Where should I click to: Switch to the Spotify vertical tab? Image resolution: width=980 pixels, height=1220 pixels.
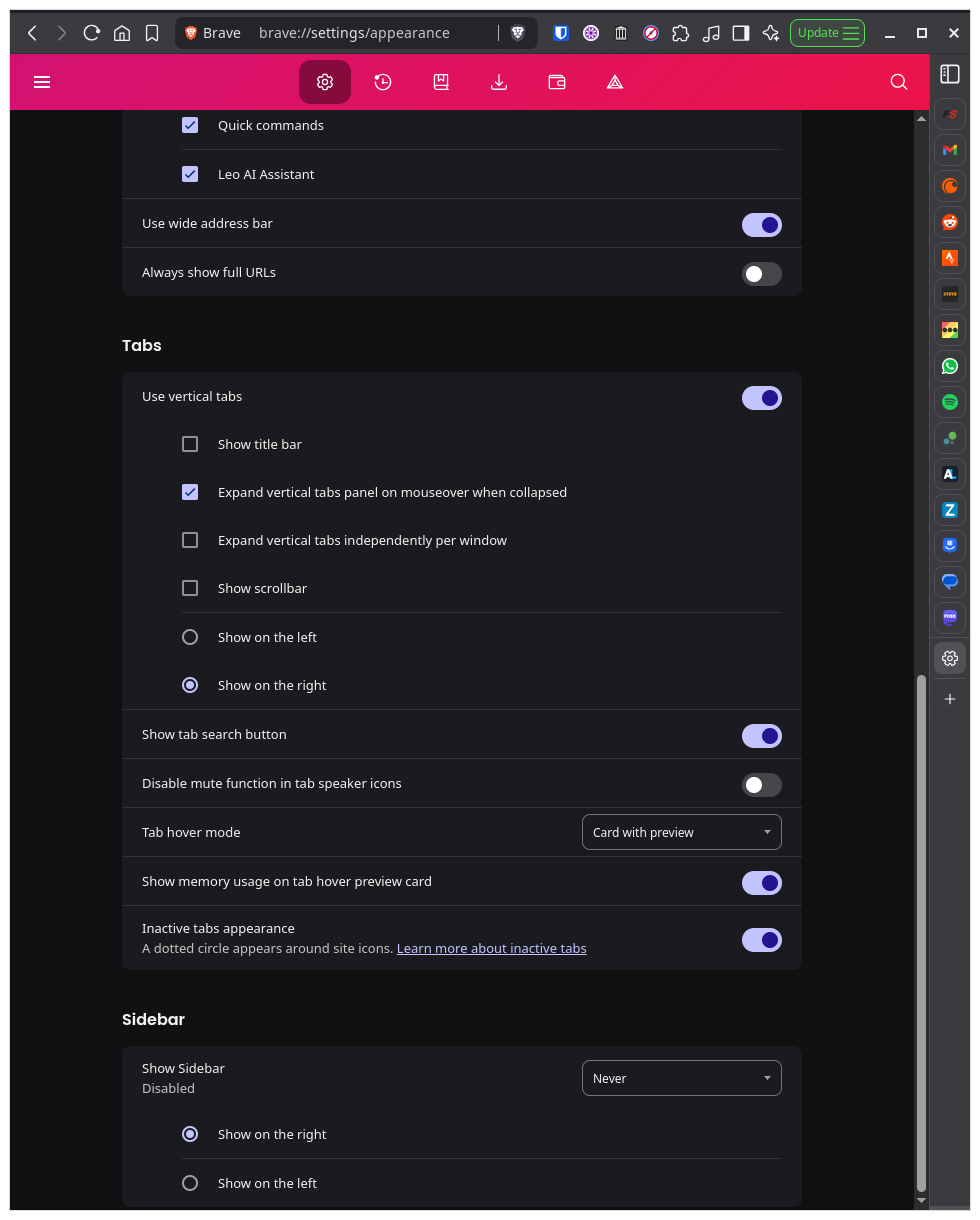[950, 402]
